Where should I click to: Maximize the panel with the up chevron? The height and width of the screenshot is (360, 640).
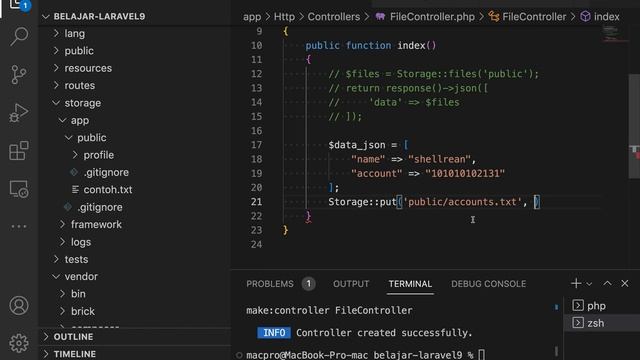point(607,283)
